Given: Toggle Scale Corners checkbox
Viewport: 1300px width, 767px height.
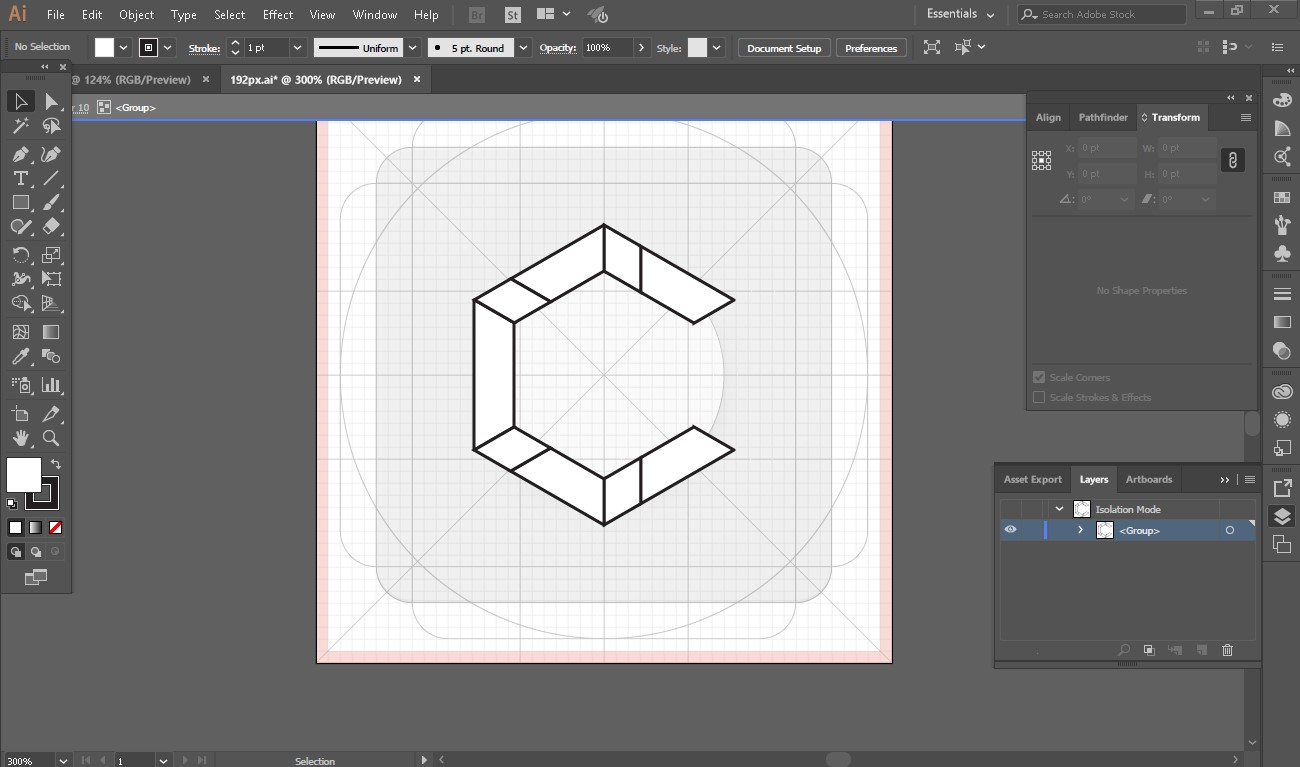Looking at the screenshot, I should coord(1039,377).
